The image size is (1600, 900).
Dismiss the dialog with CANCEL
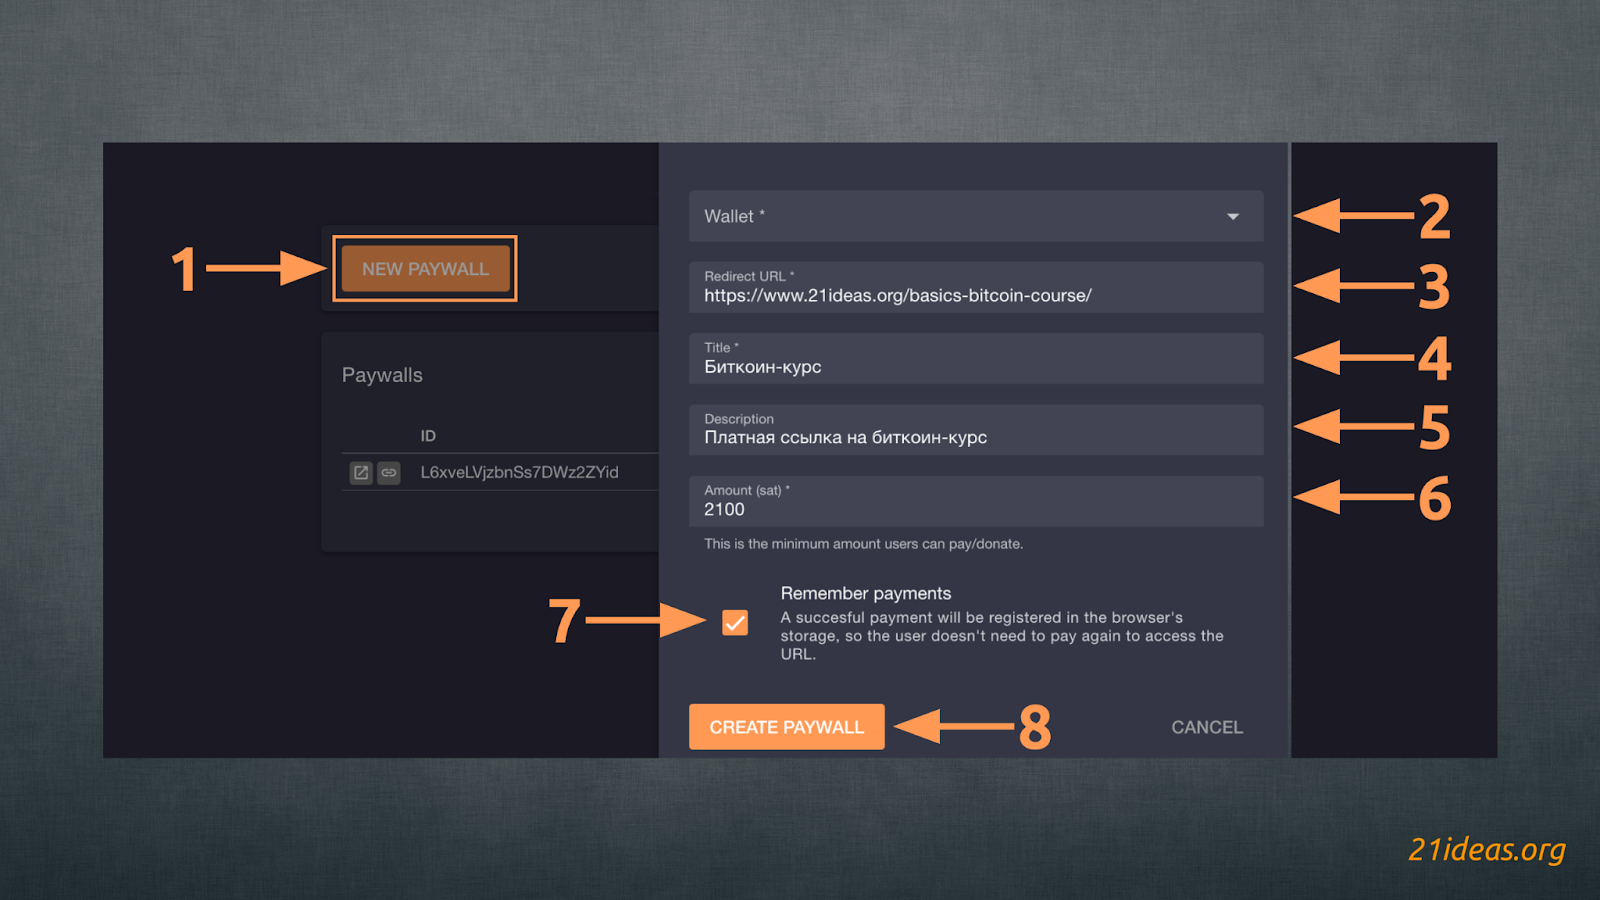(1207, 727)
